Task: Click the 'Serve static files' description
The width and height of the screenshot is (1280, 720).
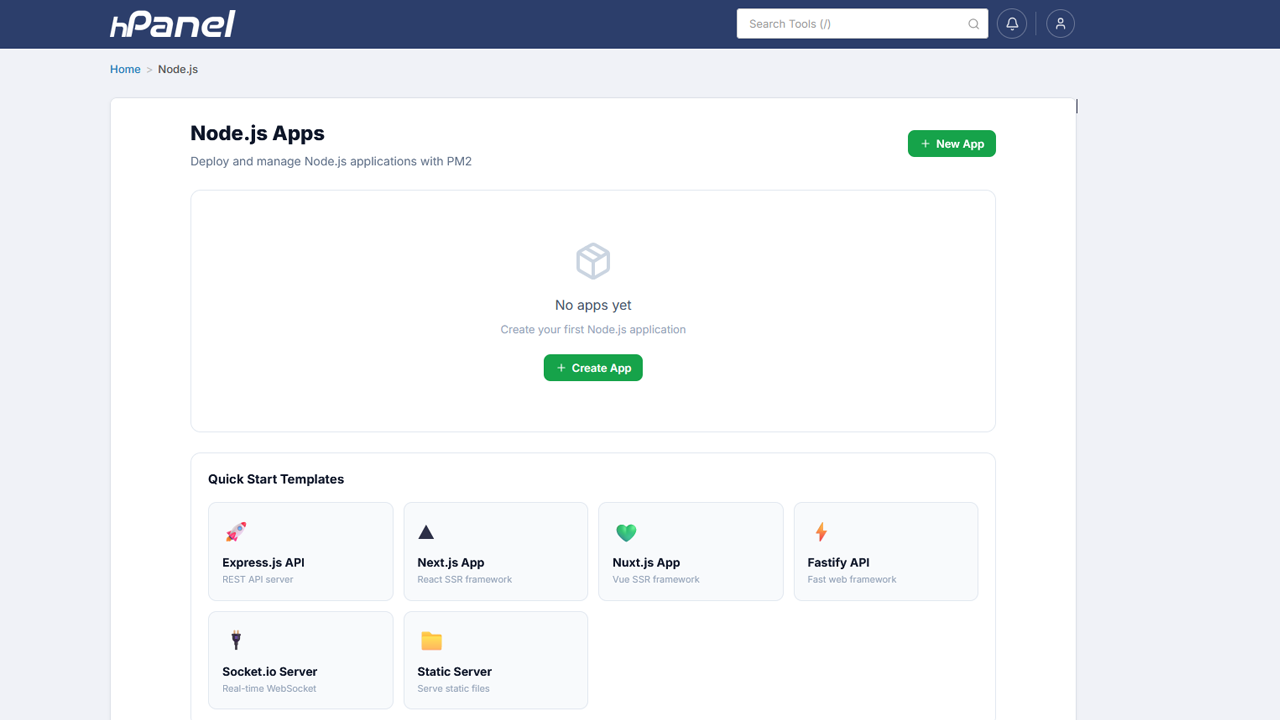Action: pos(453,688)
